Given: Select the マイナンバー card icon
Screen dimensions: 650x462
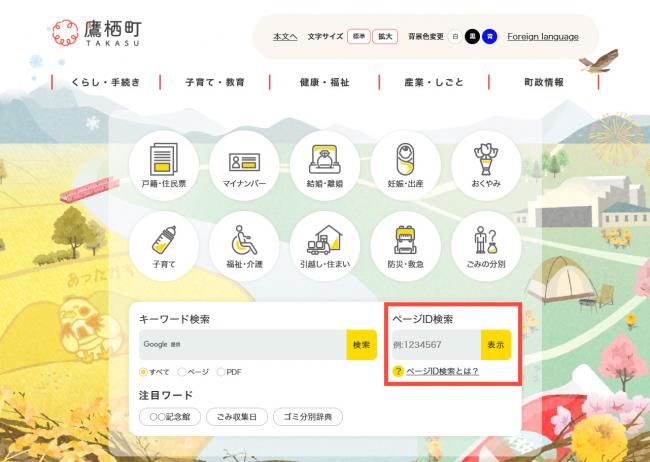Looking at the screenshot, I should pos(243,165).
